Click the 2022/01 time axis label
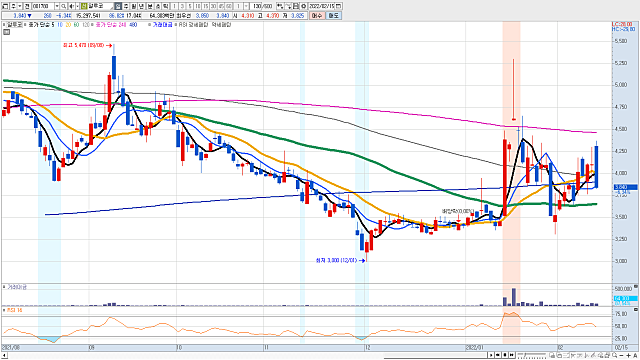 474,347
